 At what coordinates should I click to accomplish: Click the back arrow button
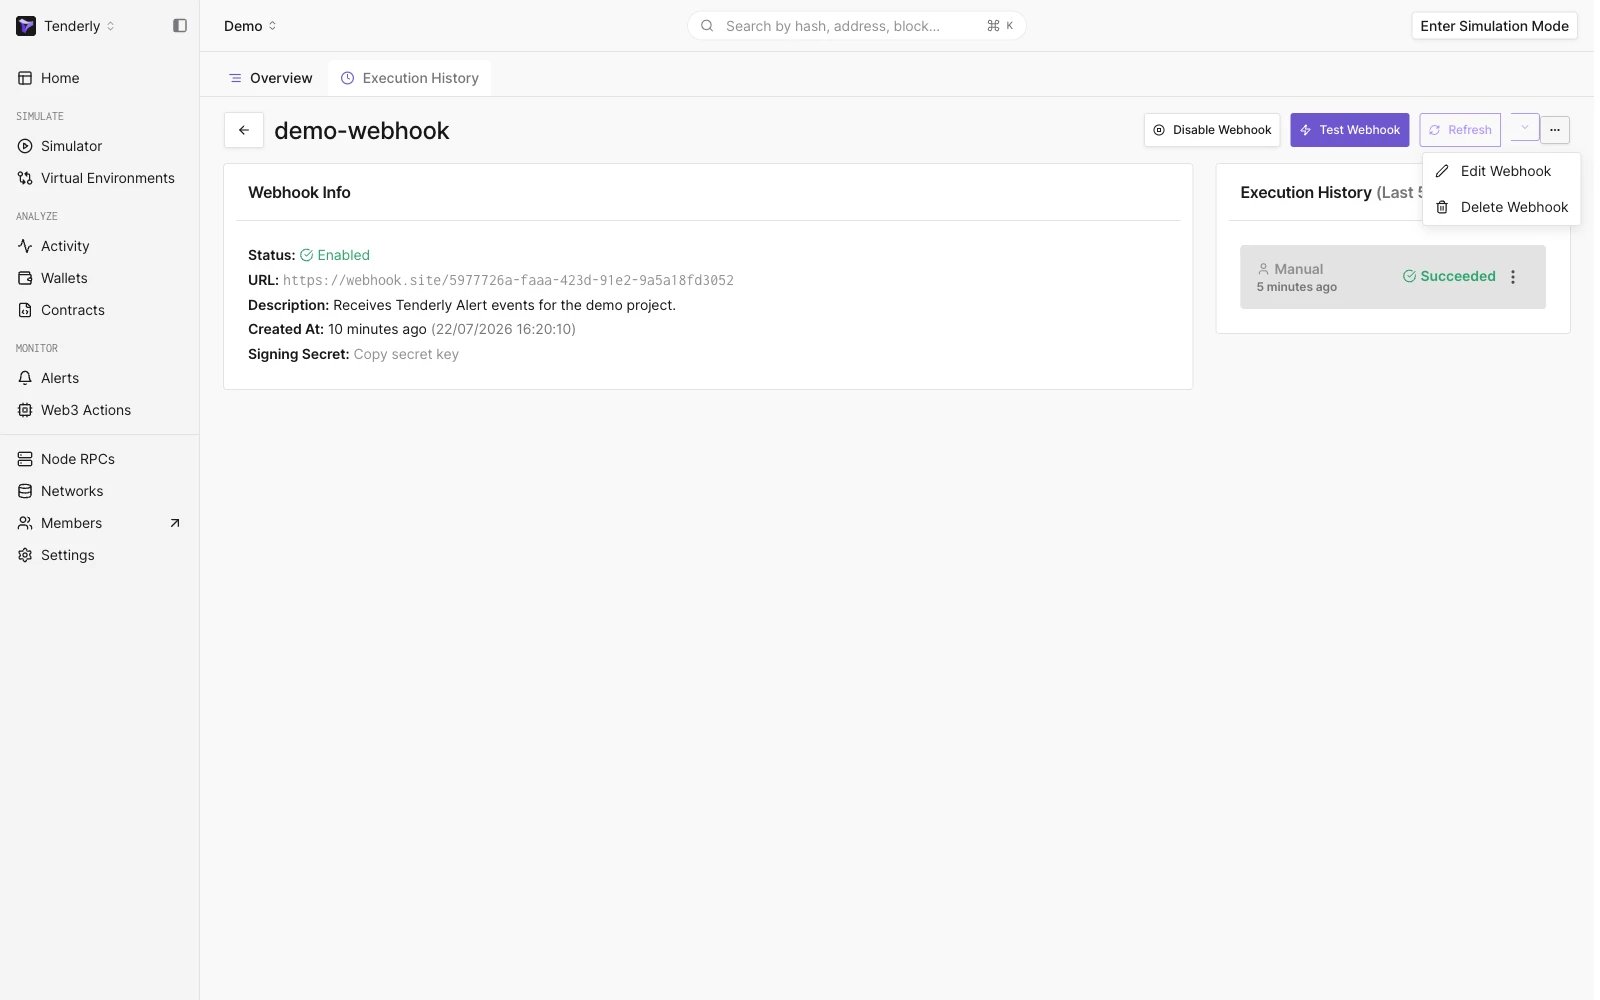pos(244,130)
